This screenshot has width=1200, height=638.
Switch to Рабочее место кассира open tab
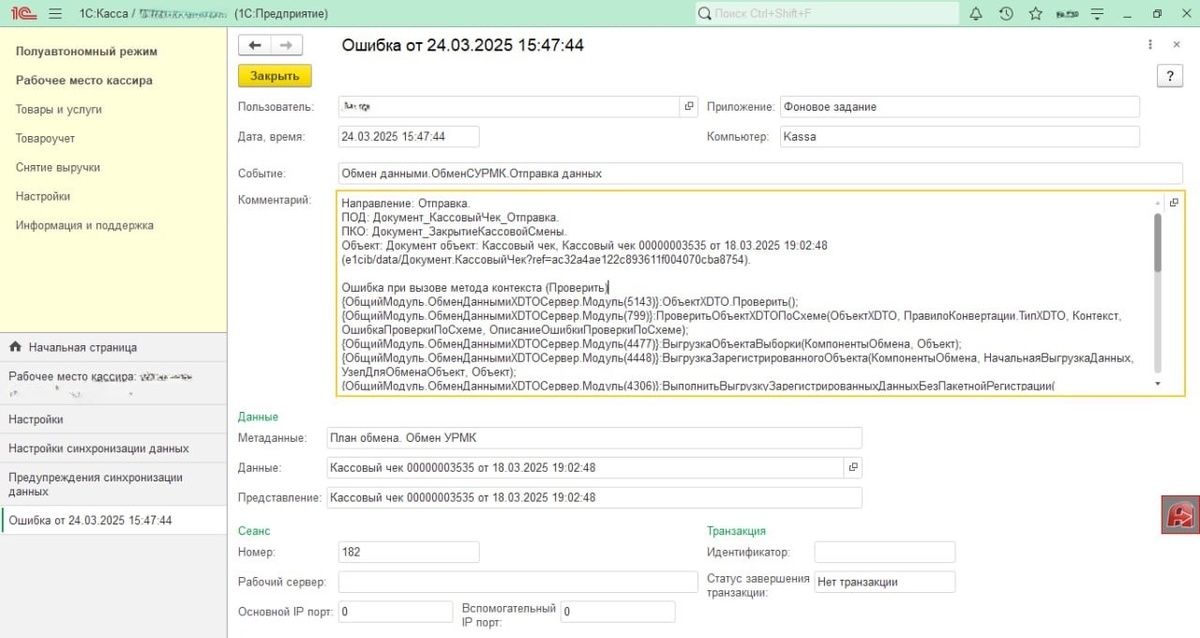point(113,383)
